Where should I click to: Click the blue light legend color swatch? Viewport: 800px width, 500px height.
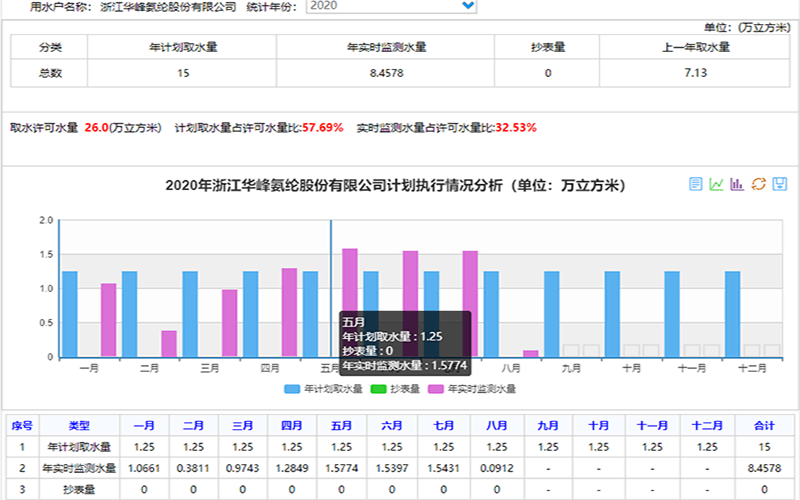[x=292, y=388]
